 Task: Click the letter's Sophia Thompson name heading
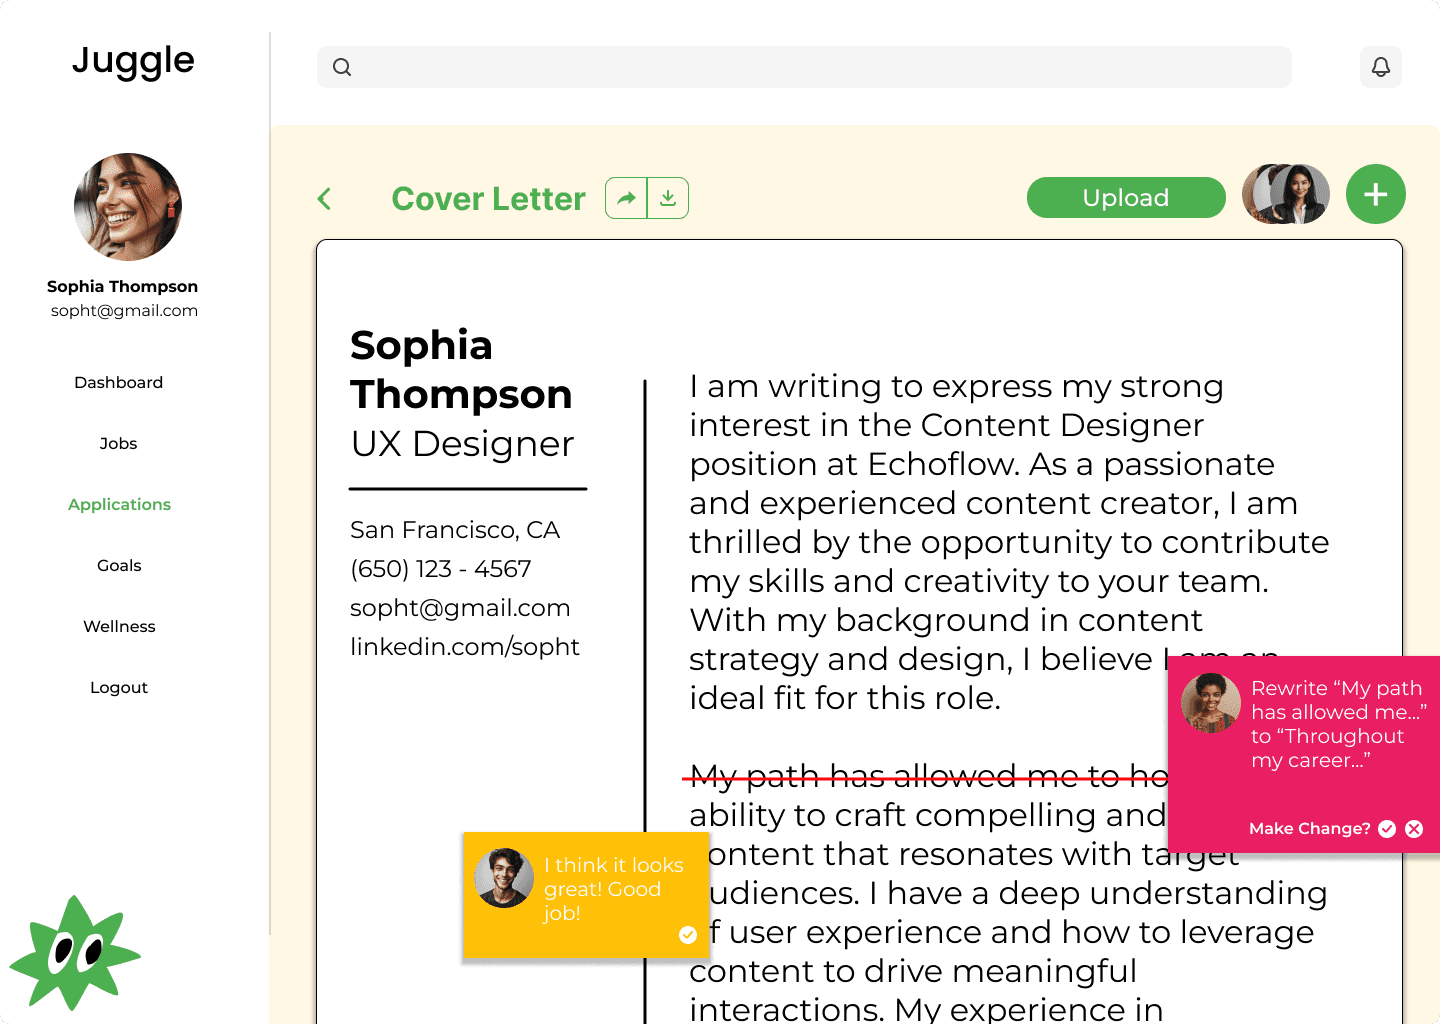461,369
